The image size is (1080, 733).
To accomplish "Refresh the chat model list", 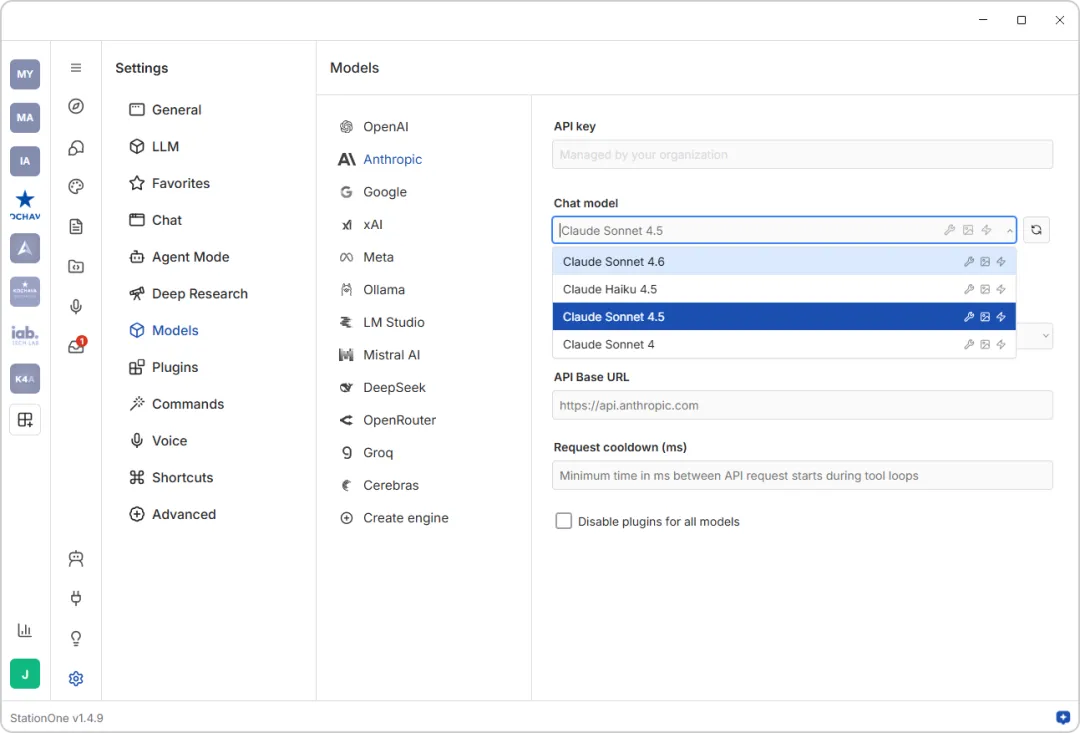I will (x=1036, y=230).
